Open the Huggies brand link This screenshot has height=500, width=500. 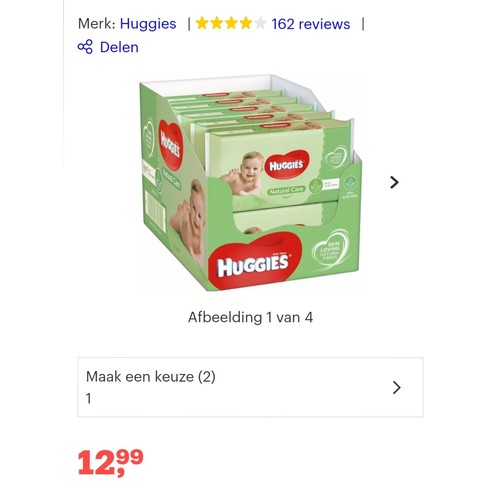pyautogui.click(x=148, y=24)
